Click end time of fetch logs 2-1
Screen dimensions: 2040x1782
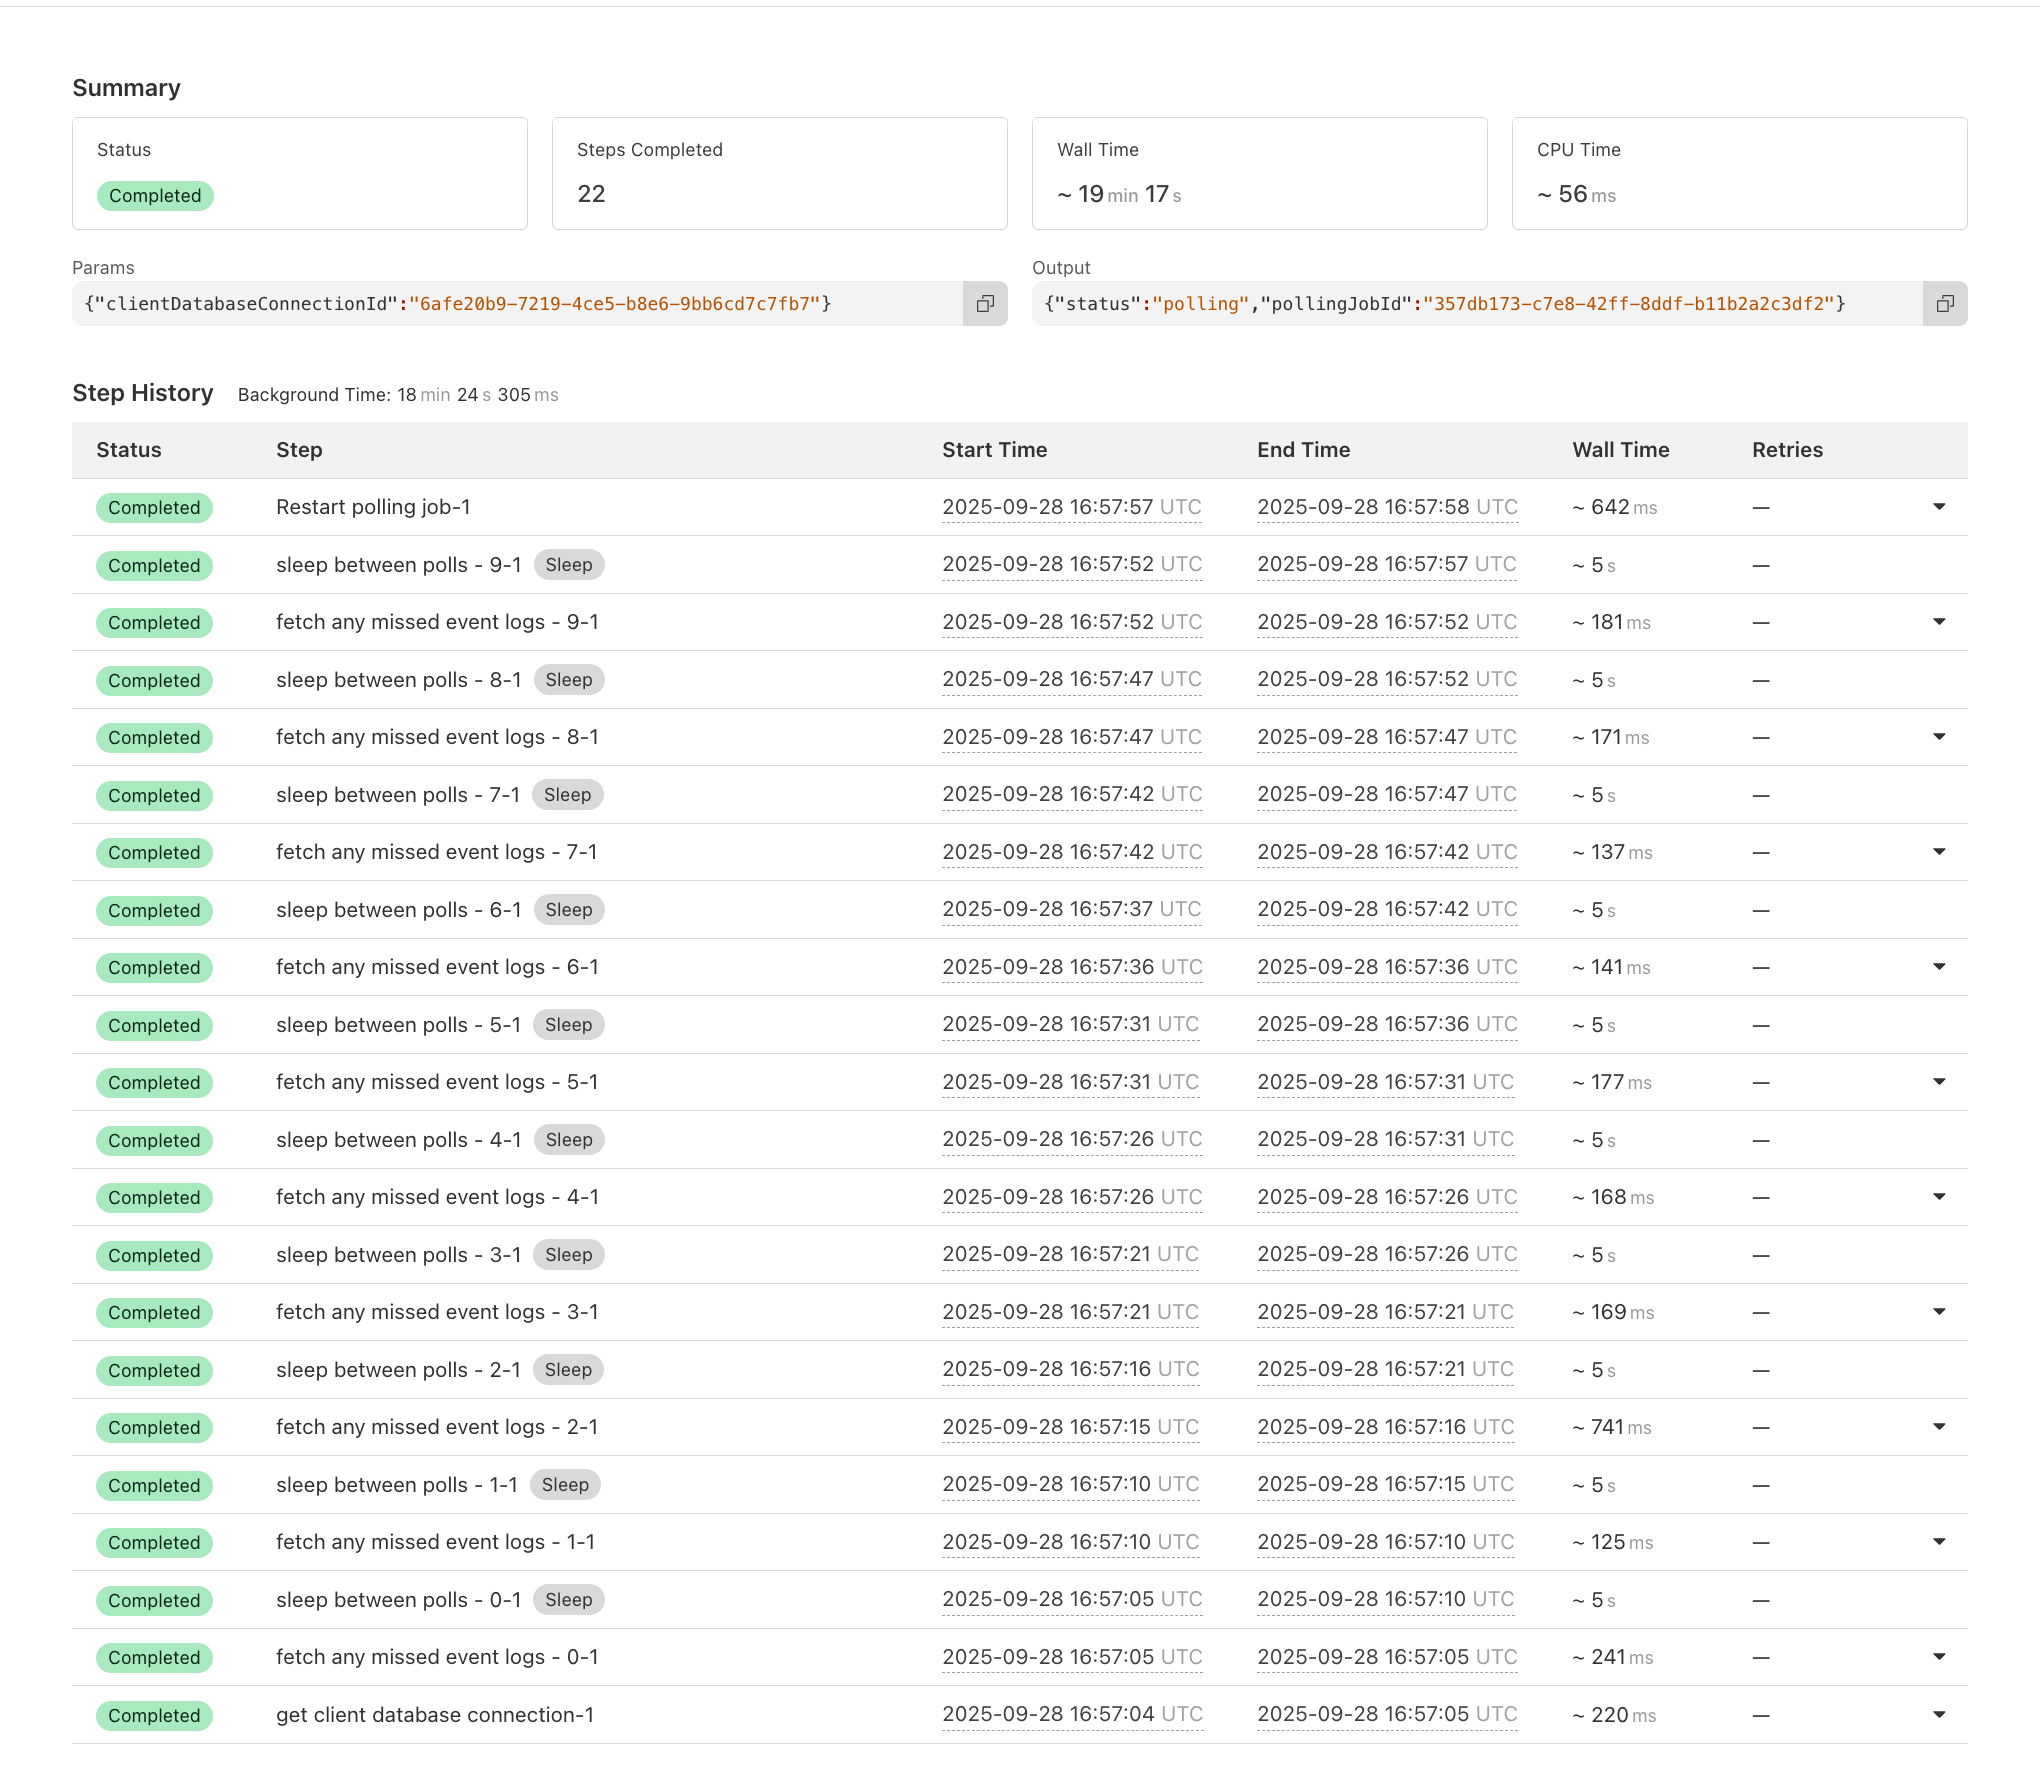(x=1385, y=1427)
